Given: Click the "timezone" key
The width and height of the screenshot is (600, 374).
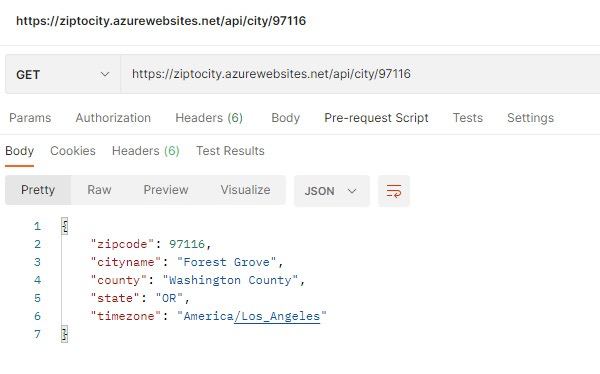Looking at the screenshot, I should click(x=126, y=316).
